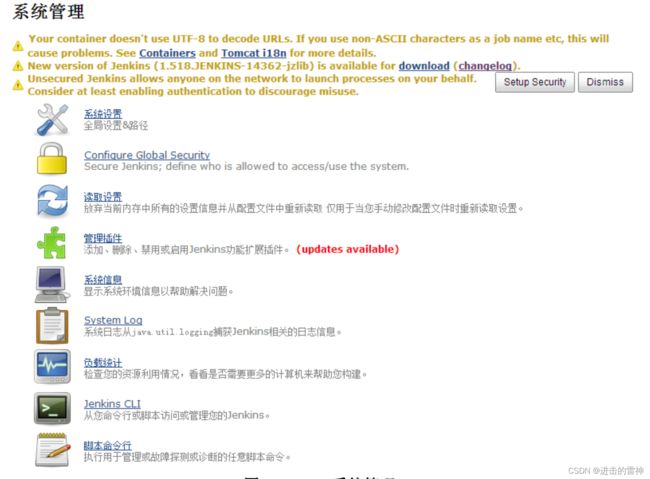Click the computer monitor system info icon
This screenshot has height=479, width=650.
click(x=52, y=284)
